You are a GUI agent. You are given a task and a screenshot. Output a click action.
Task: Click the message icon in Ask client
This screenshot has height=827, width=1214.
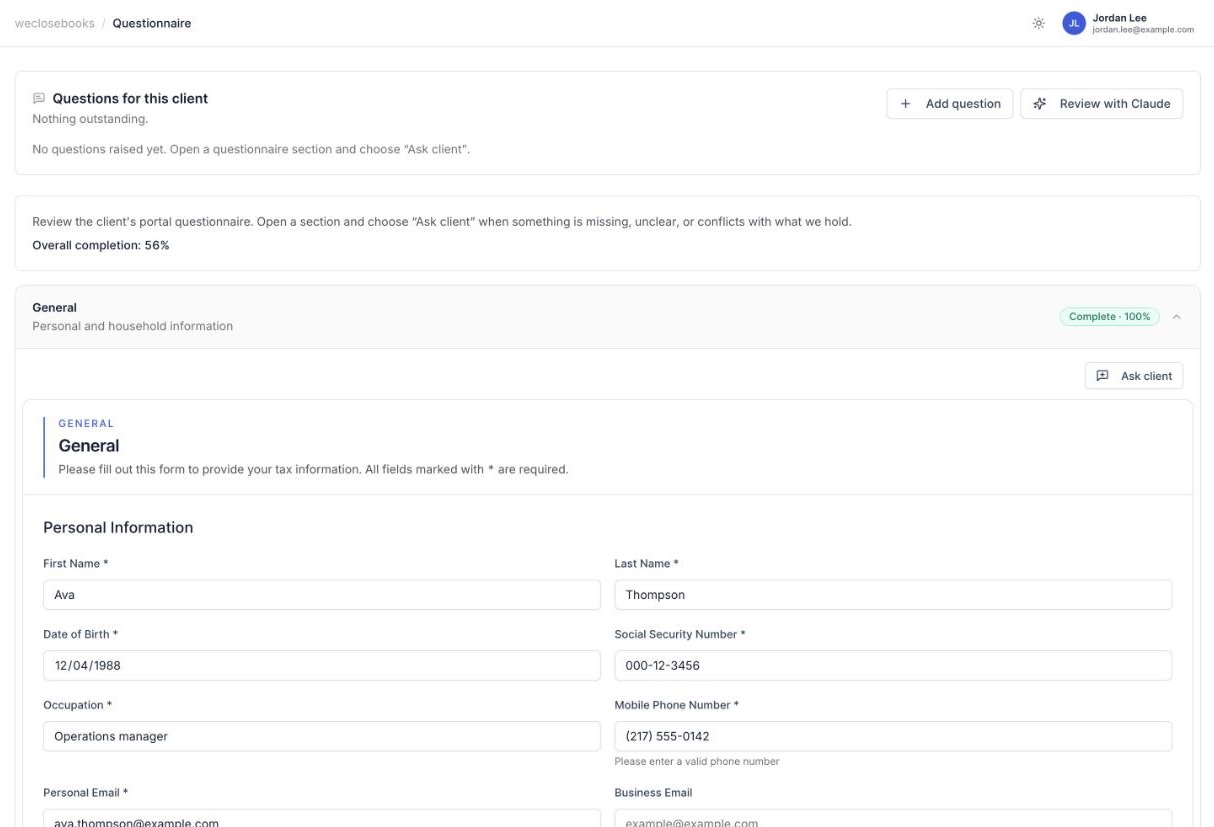pos(1102,376)
